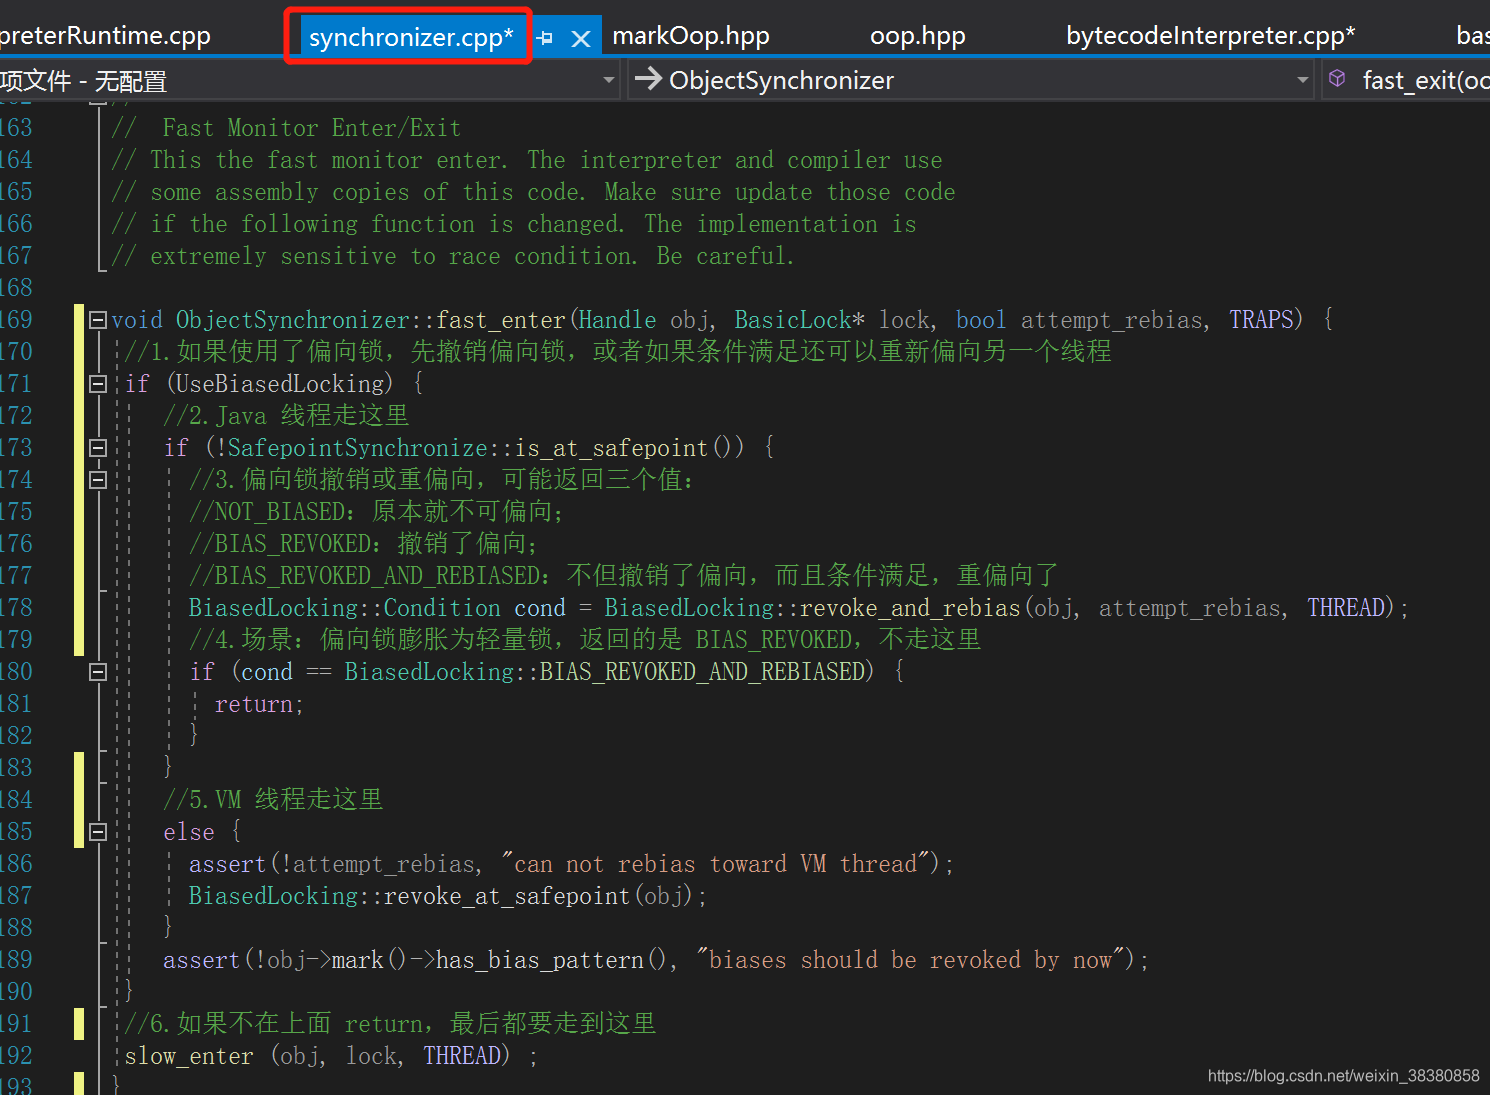Image resolution: width=1490 pixels, height=1095 pixels.
Task: Click the SafepointSynchronize class name
Action: pyautogui.click(x=358, y=448)
